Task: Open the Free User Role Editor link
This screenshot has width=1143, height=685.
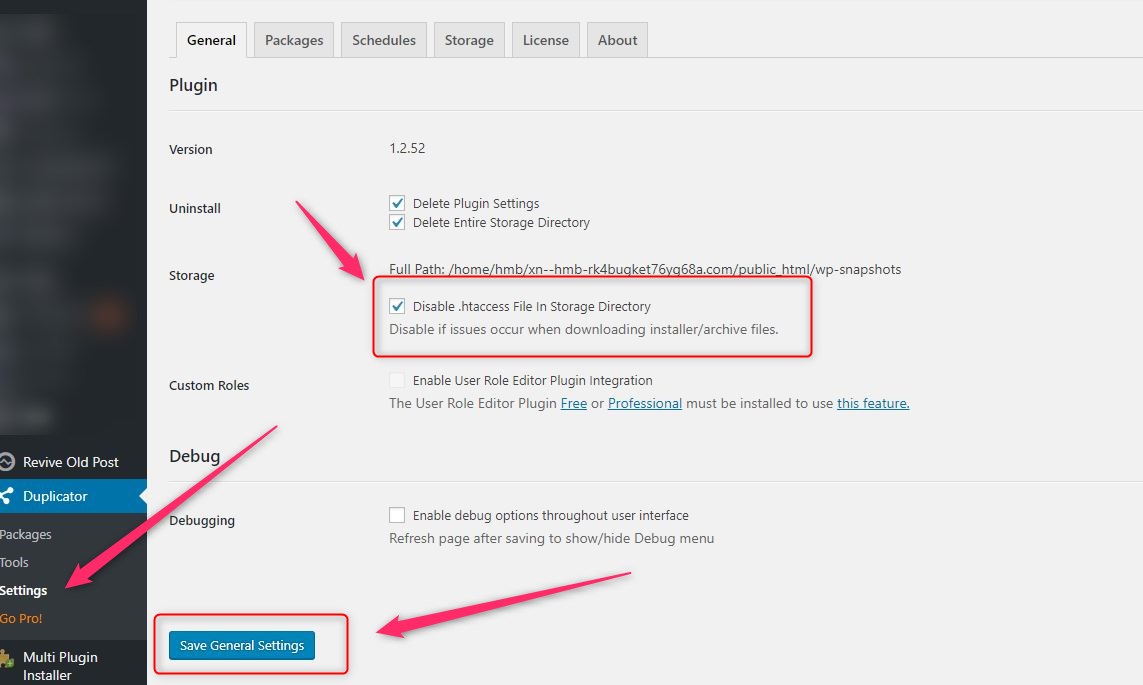Action: (x=574, y=403)
